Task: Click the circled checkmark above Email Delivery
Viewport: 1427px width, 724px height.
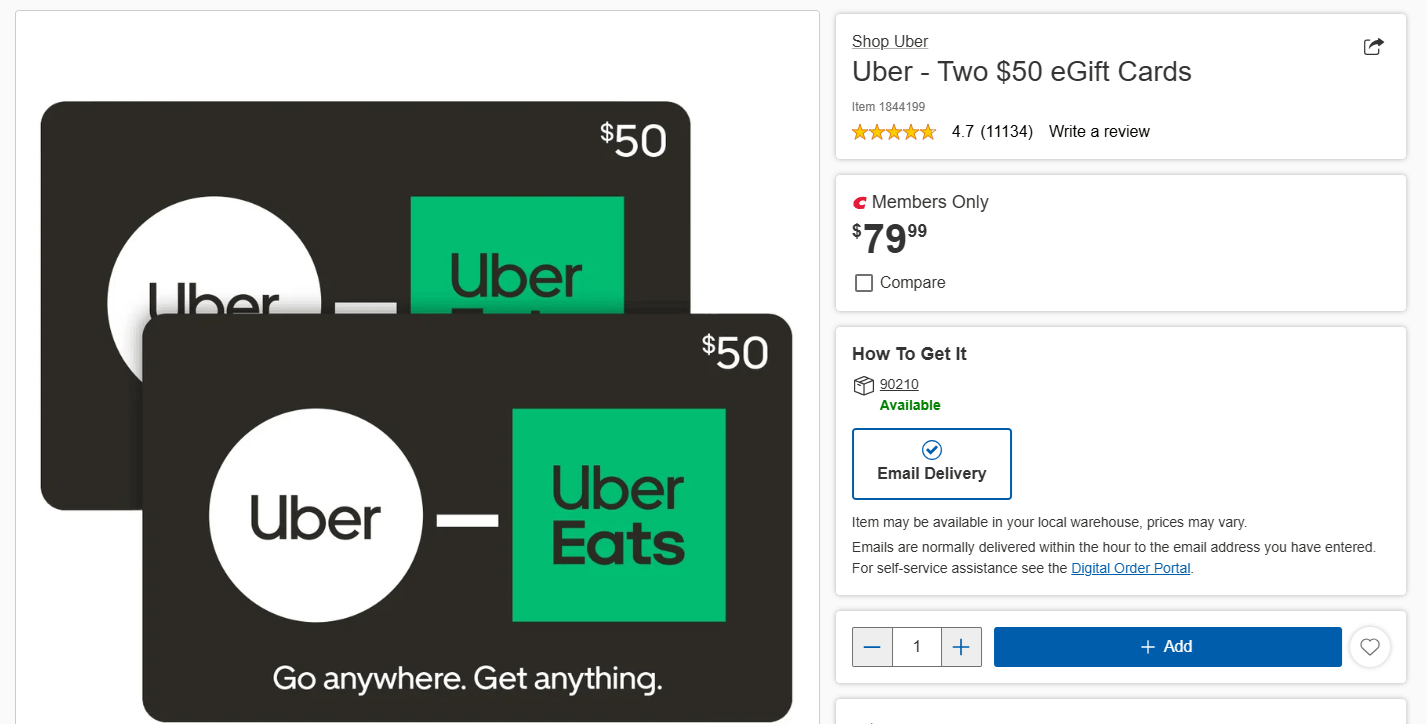Action: tap(932, 450)
